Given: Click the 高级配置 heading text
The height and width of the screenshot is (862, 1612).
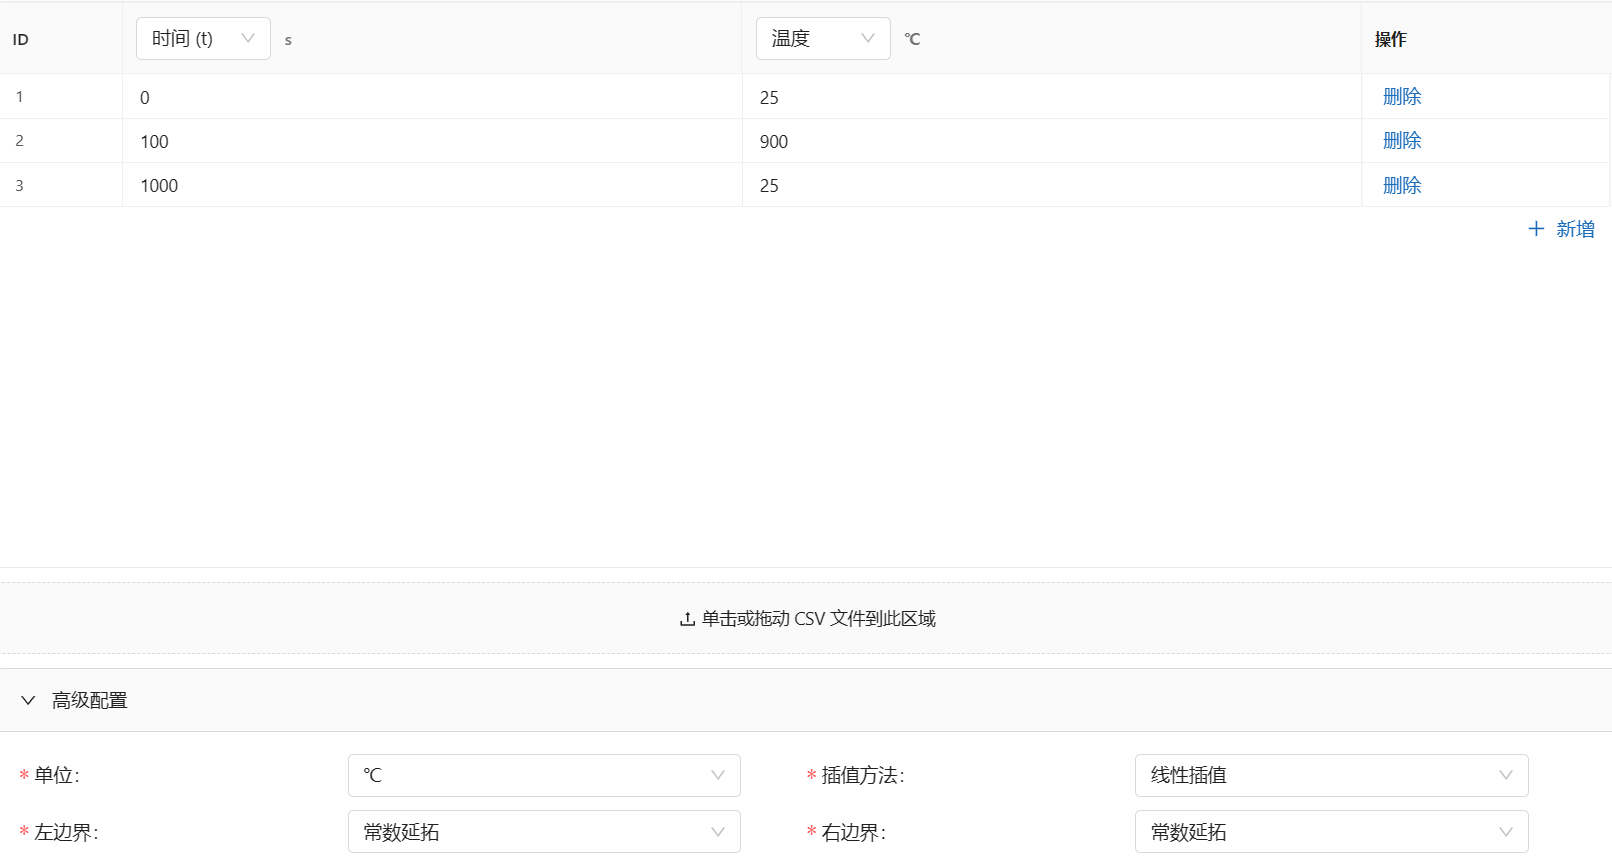Looking at the screenshot, I should (x=90, y=700).
